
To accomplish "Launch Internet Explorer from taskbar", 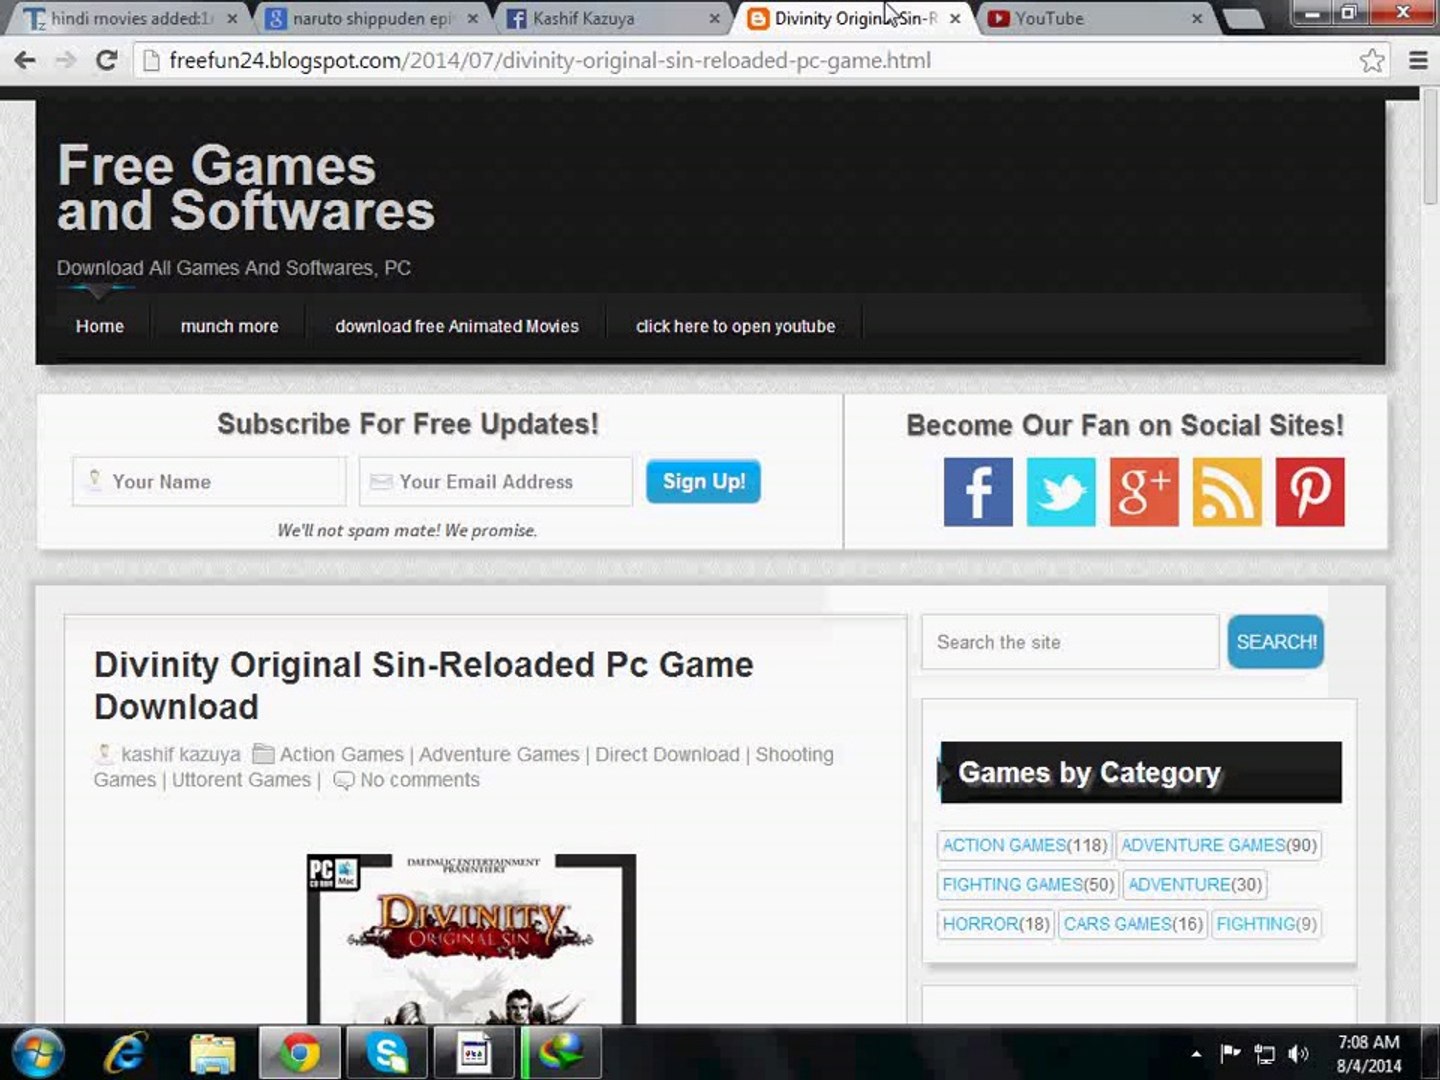I will [x=126, y=1053].
